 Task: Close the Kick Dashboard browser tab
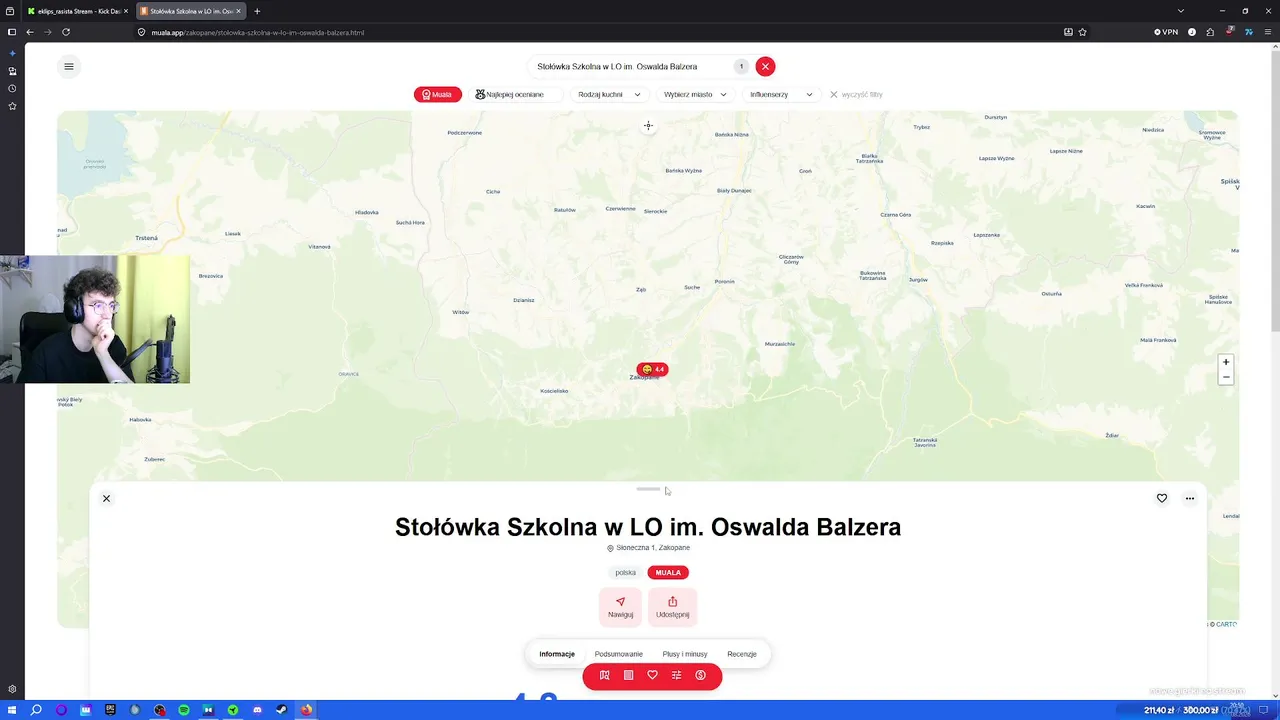pyautogui.click(x=126, y=11)
